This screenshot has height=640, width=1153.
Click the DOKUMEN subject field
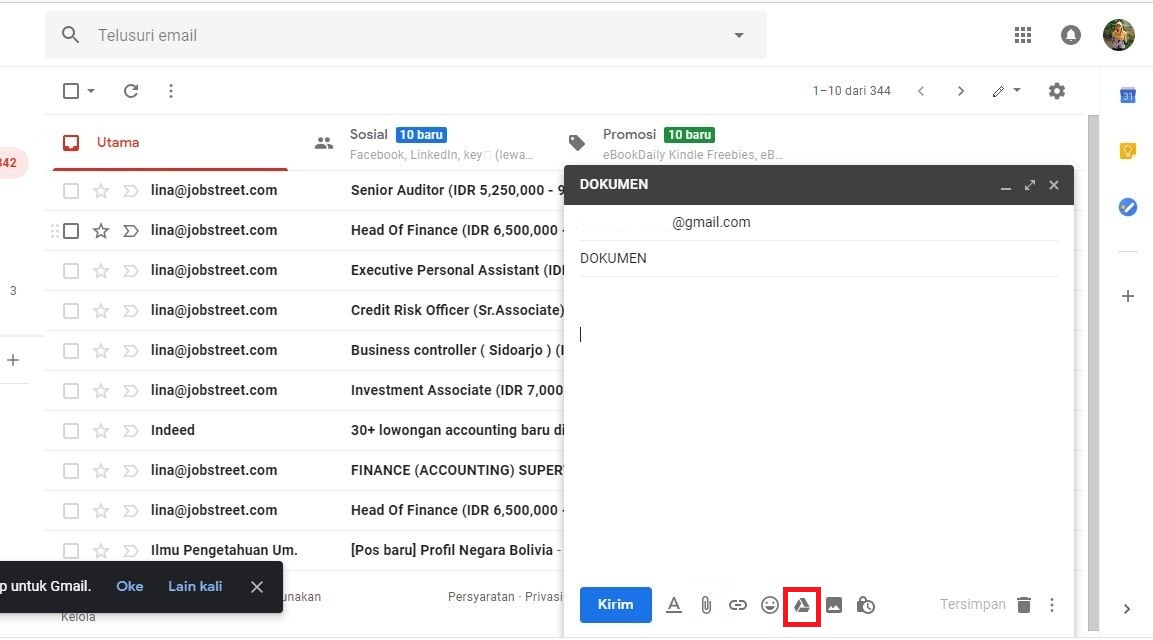pyautogui.click(x=818, y=259)
